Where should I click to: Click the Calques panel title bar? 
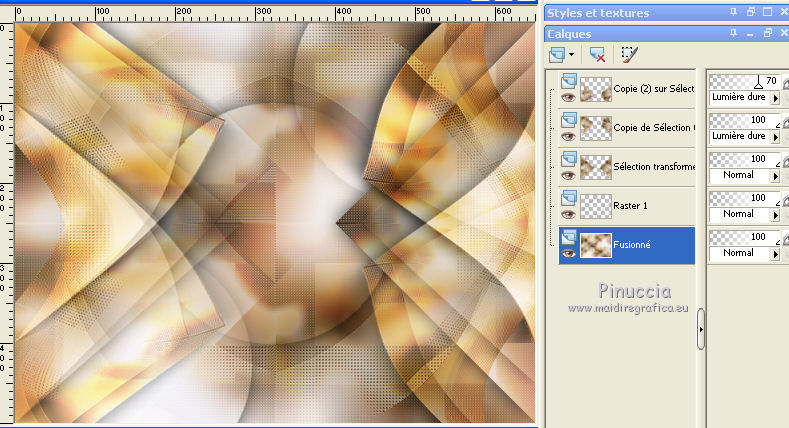click(x=666, y=34)
